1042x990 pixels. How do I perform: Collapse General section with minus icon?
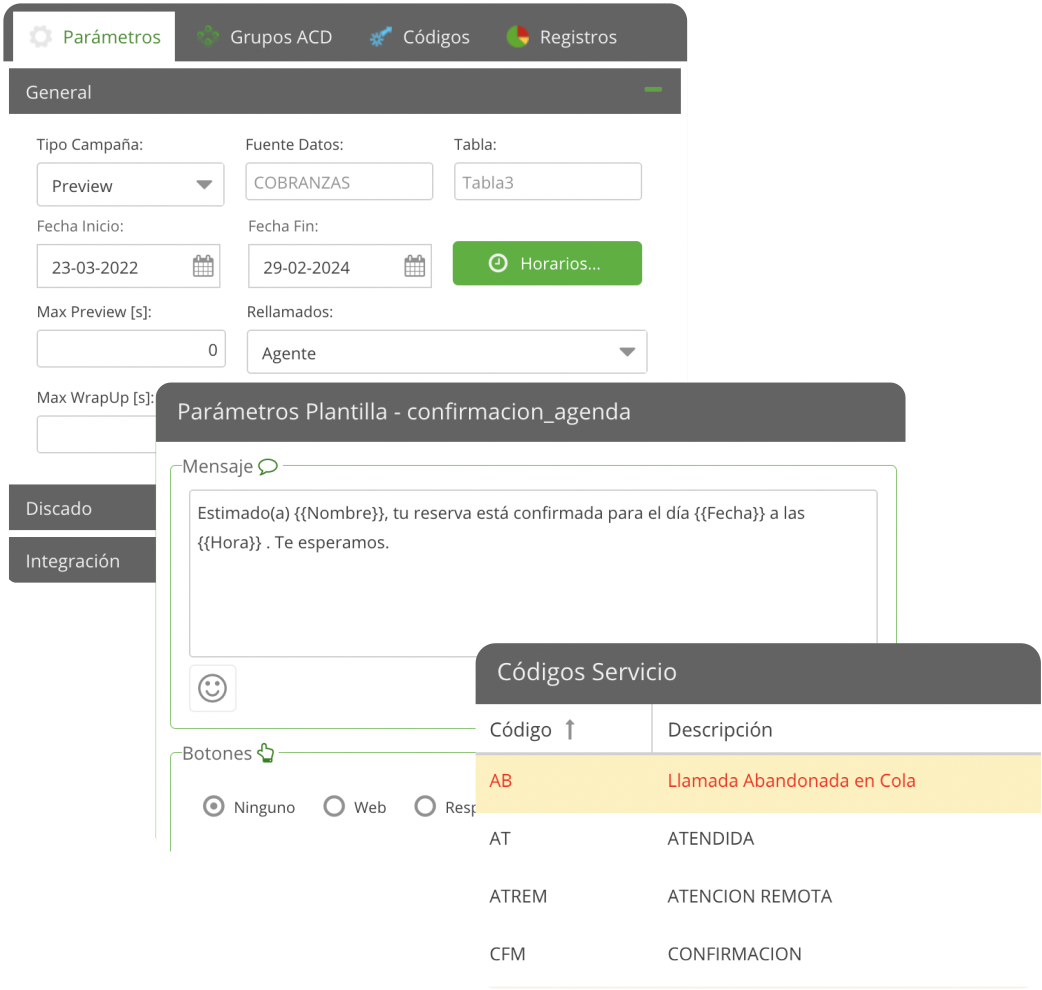coord(653,91)
